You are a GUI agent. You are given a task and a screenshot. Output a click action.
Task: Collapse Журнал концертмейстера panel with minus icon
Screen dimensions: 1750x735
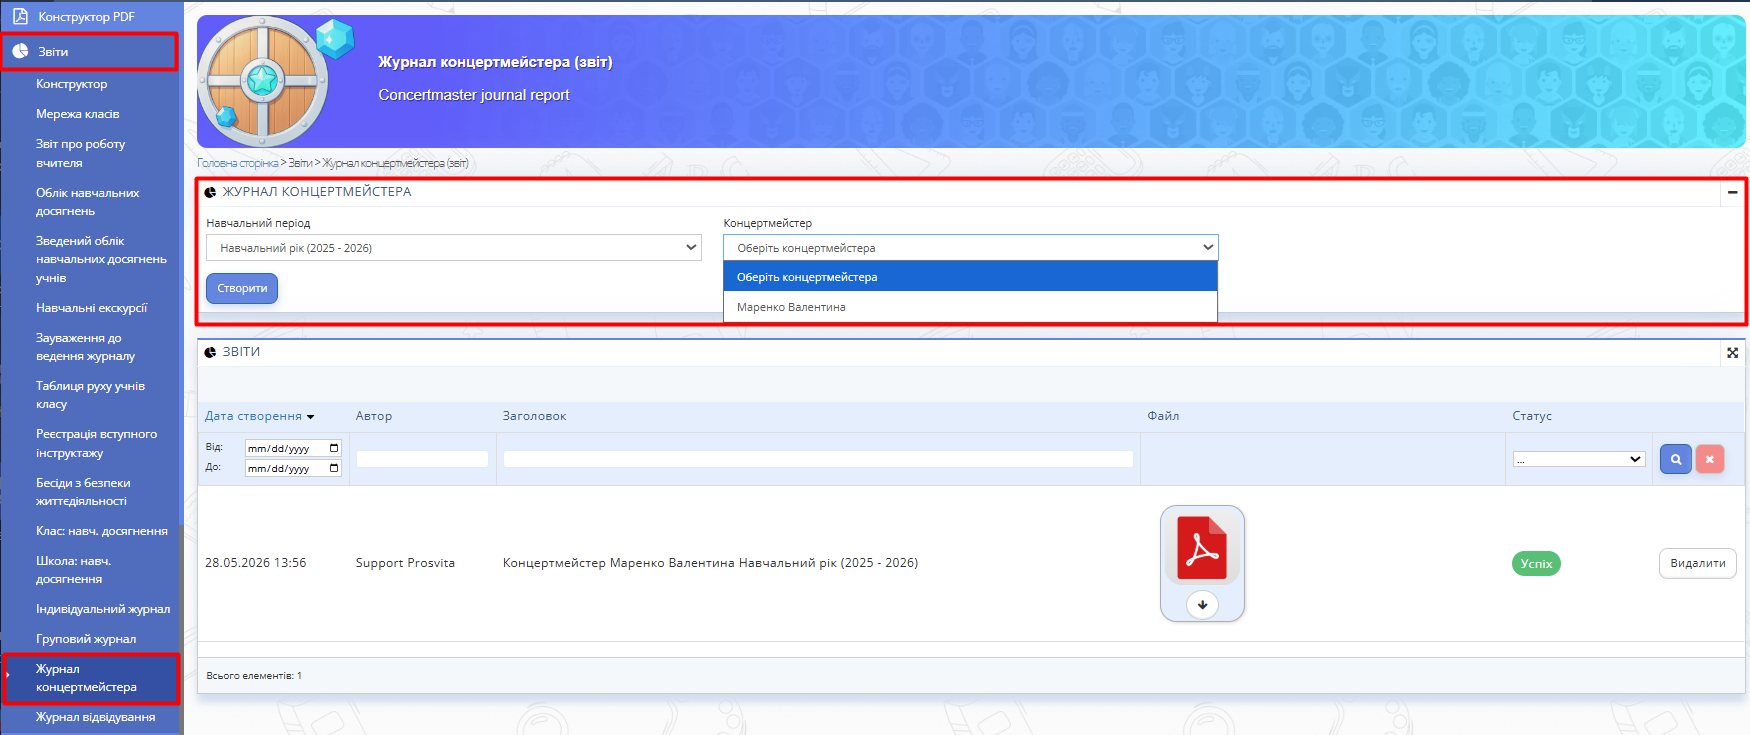point(1733,192)
